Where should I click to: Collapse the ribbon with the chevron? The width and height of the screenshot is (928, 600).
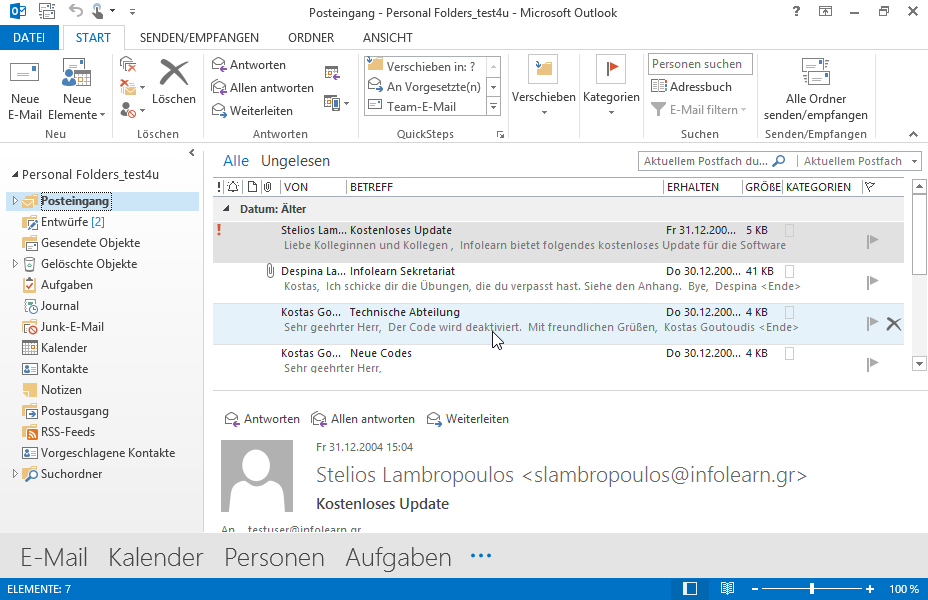(x=913, y=134)
